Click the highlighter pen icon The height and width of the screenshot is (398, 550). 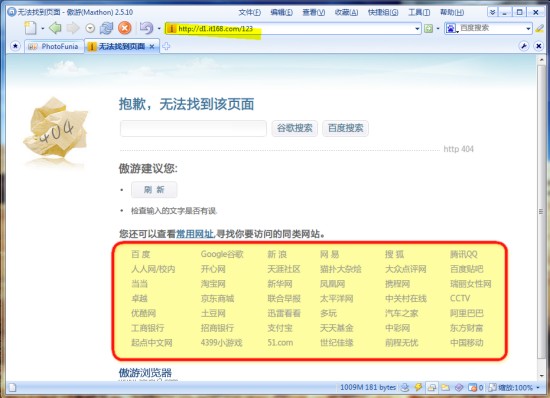(540, 28)
